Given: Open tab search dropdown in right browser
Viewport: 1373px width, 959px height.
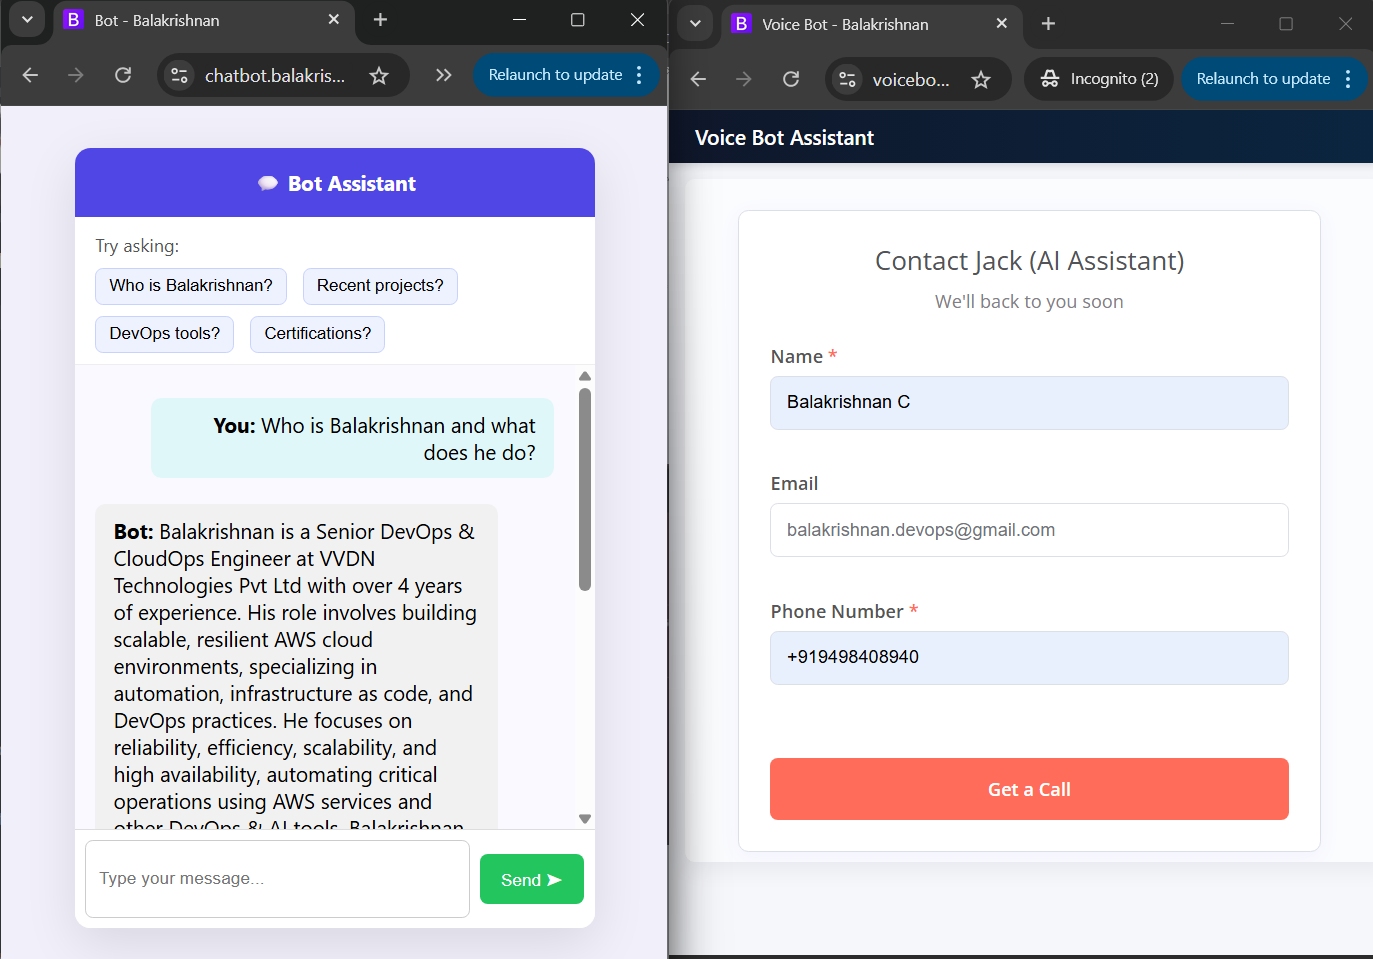Looking at the screenshot, I should click(695, 24).
